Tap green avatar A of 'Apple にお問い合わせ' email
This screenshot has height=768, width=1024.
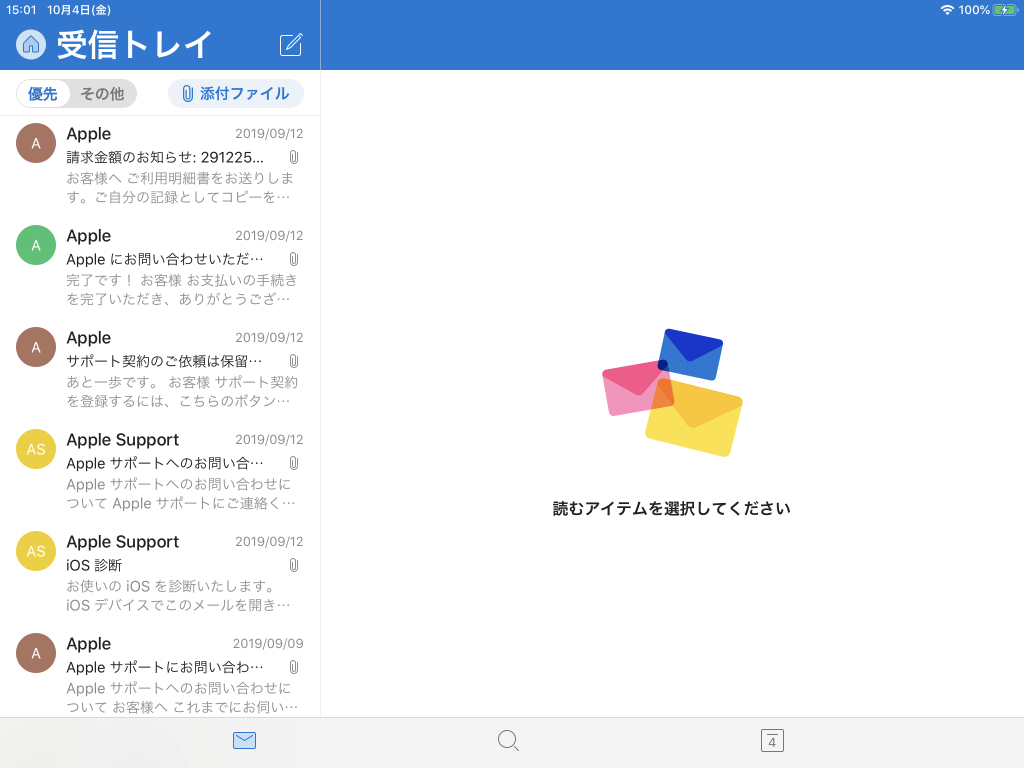(x=36, y=245)
